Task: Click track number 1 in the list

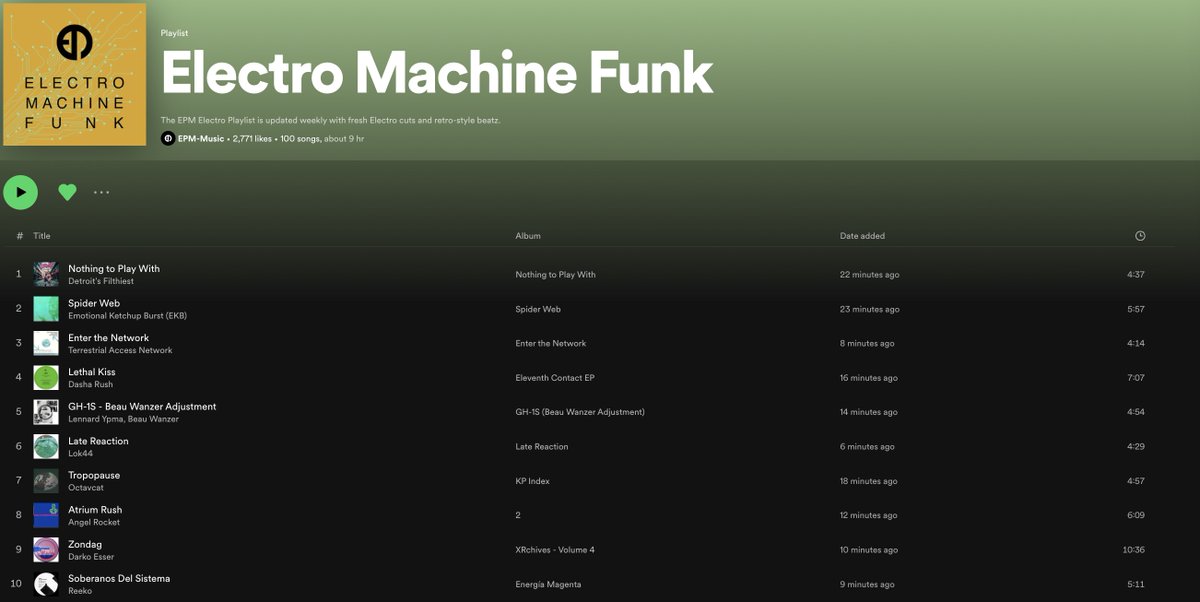Action: tap(18, 274)
